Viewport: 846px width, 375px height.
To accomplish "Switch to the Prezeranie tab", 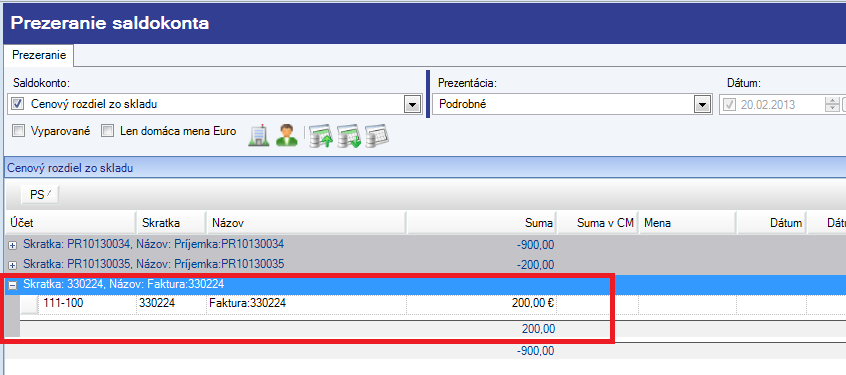I will 39,55.
